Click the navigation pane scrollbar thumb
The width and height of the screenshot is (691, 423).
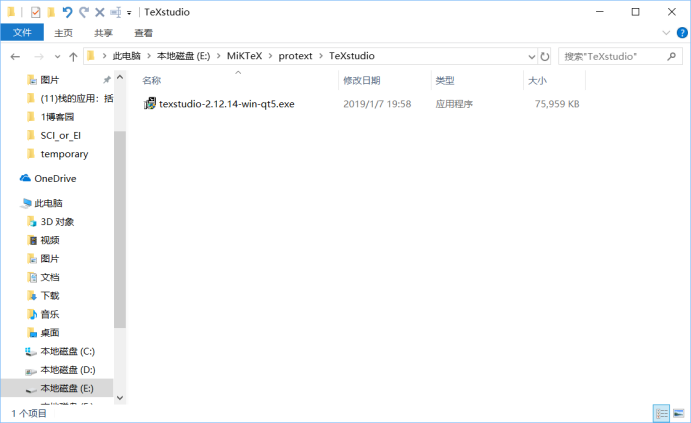tap(120, 229)
